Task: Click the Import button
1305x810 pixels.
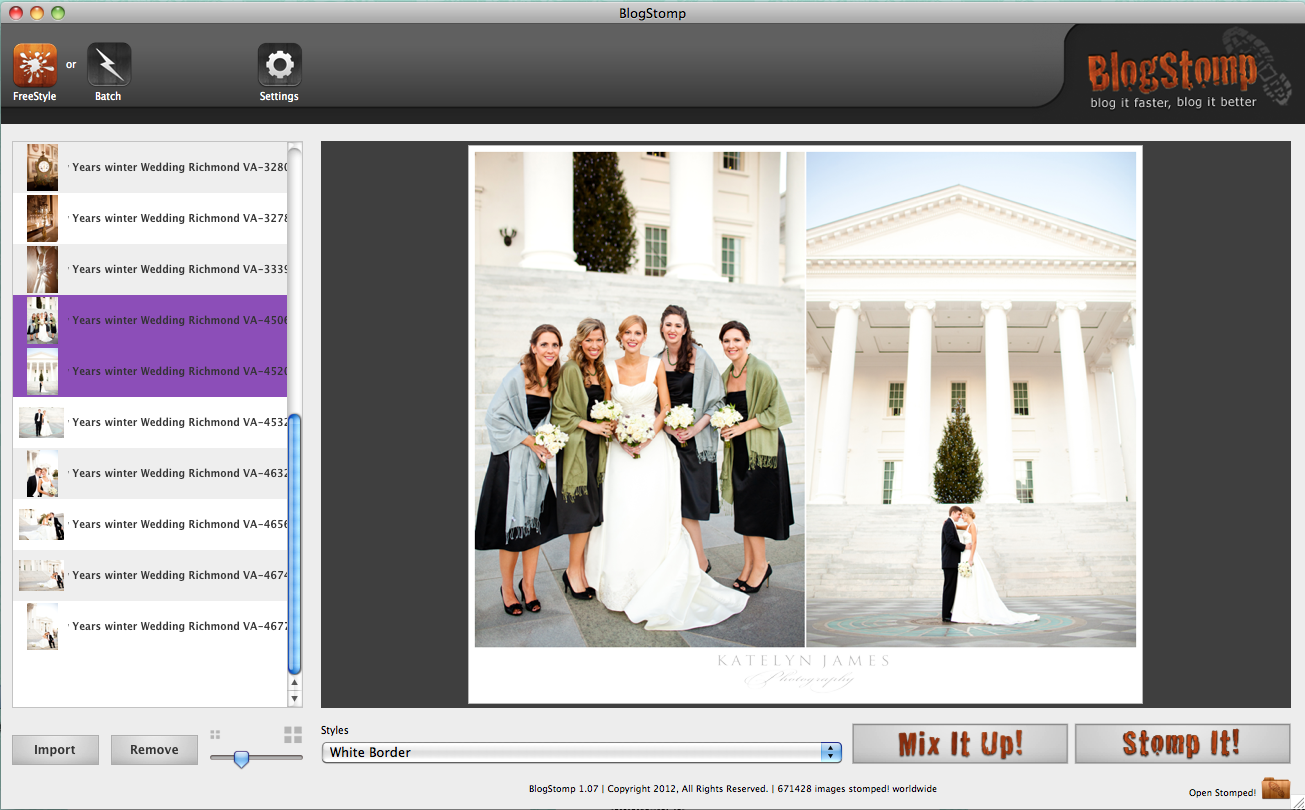Action: (55, 750)
